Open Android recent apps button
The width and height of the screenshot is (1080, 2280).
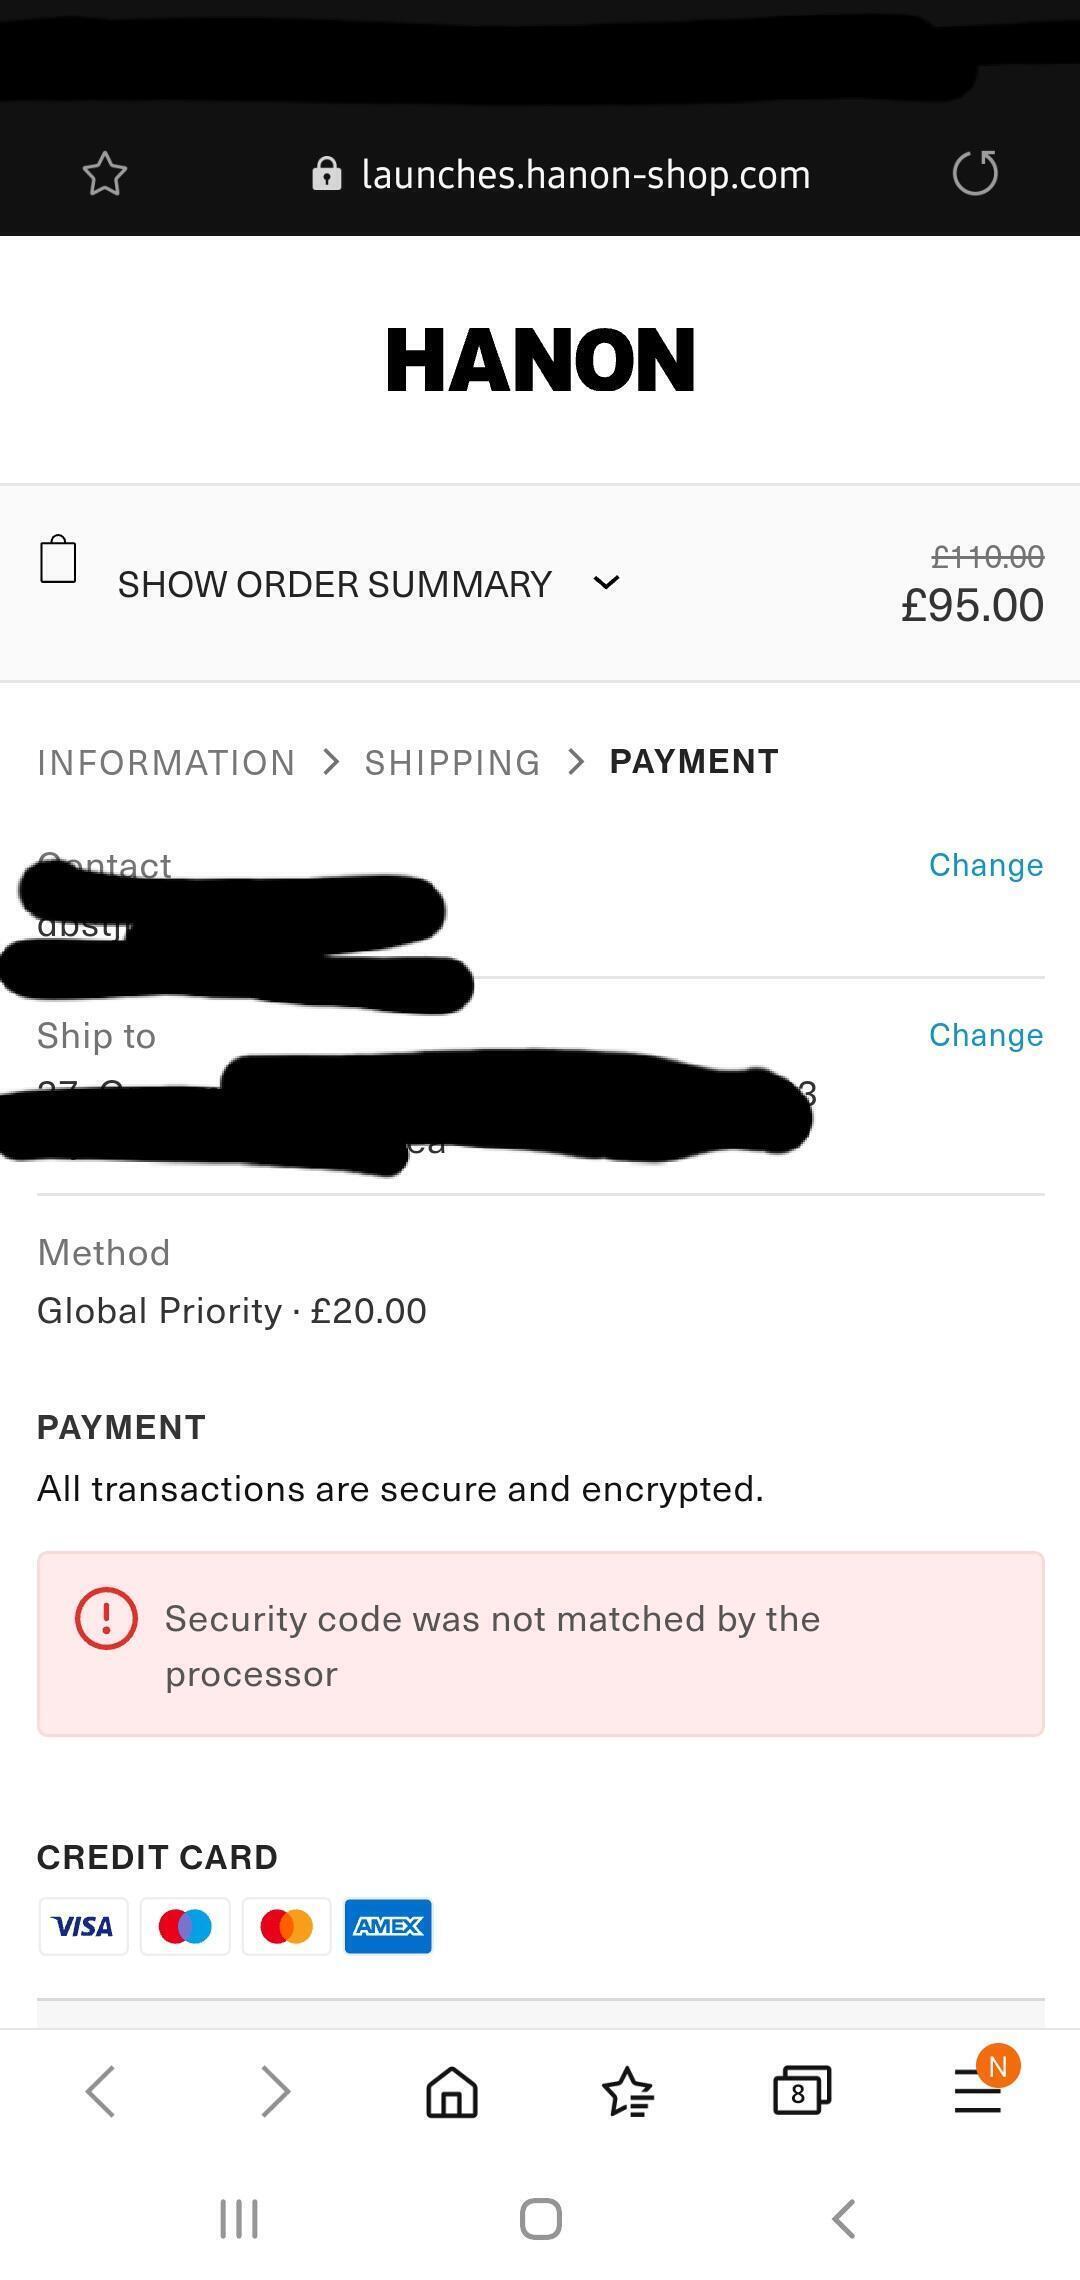click(239, 2219)
